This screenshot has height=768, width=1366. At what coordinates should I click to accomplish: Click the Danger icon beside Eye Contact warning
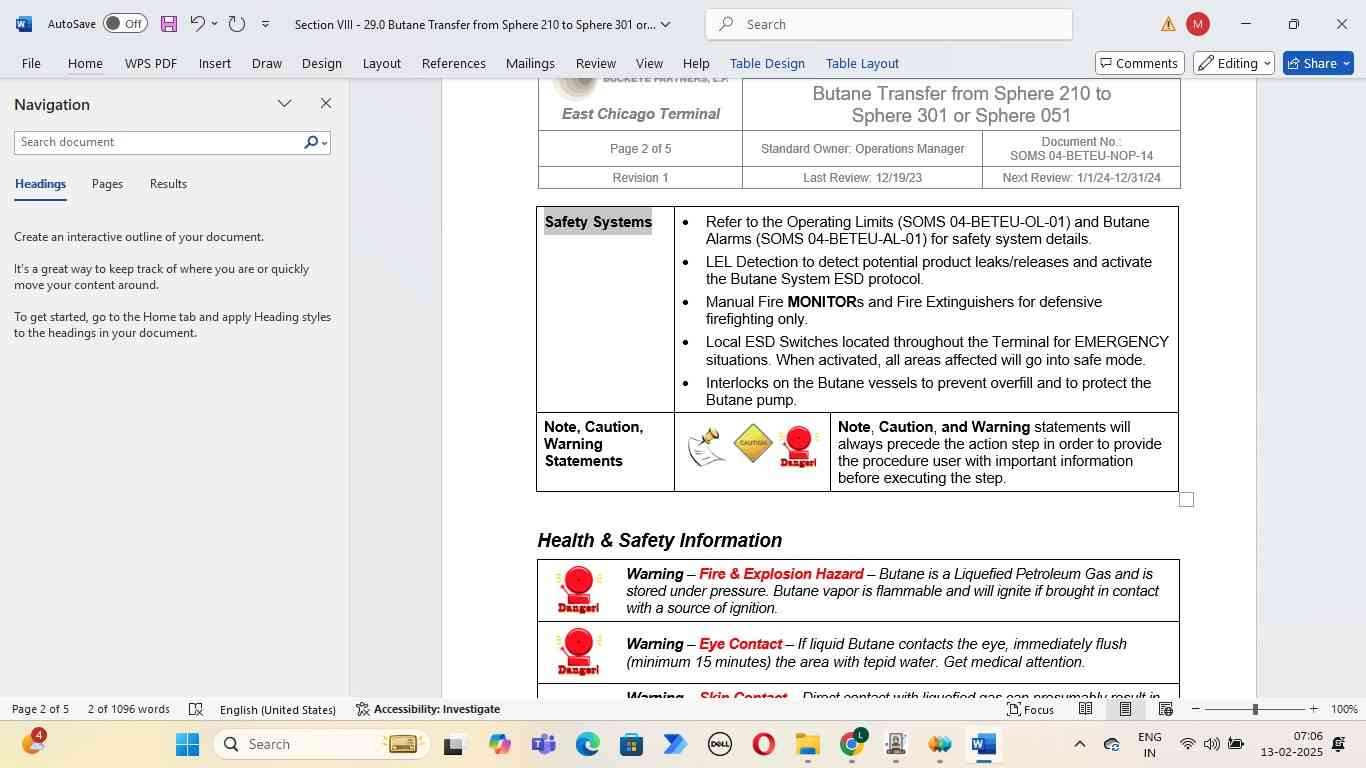[578, 652]
